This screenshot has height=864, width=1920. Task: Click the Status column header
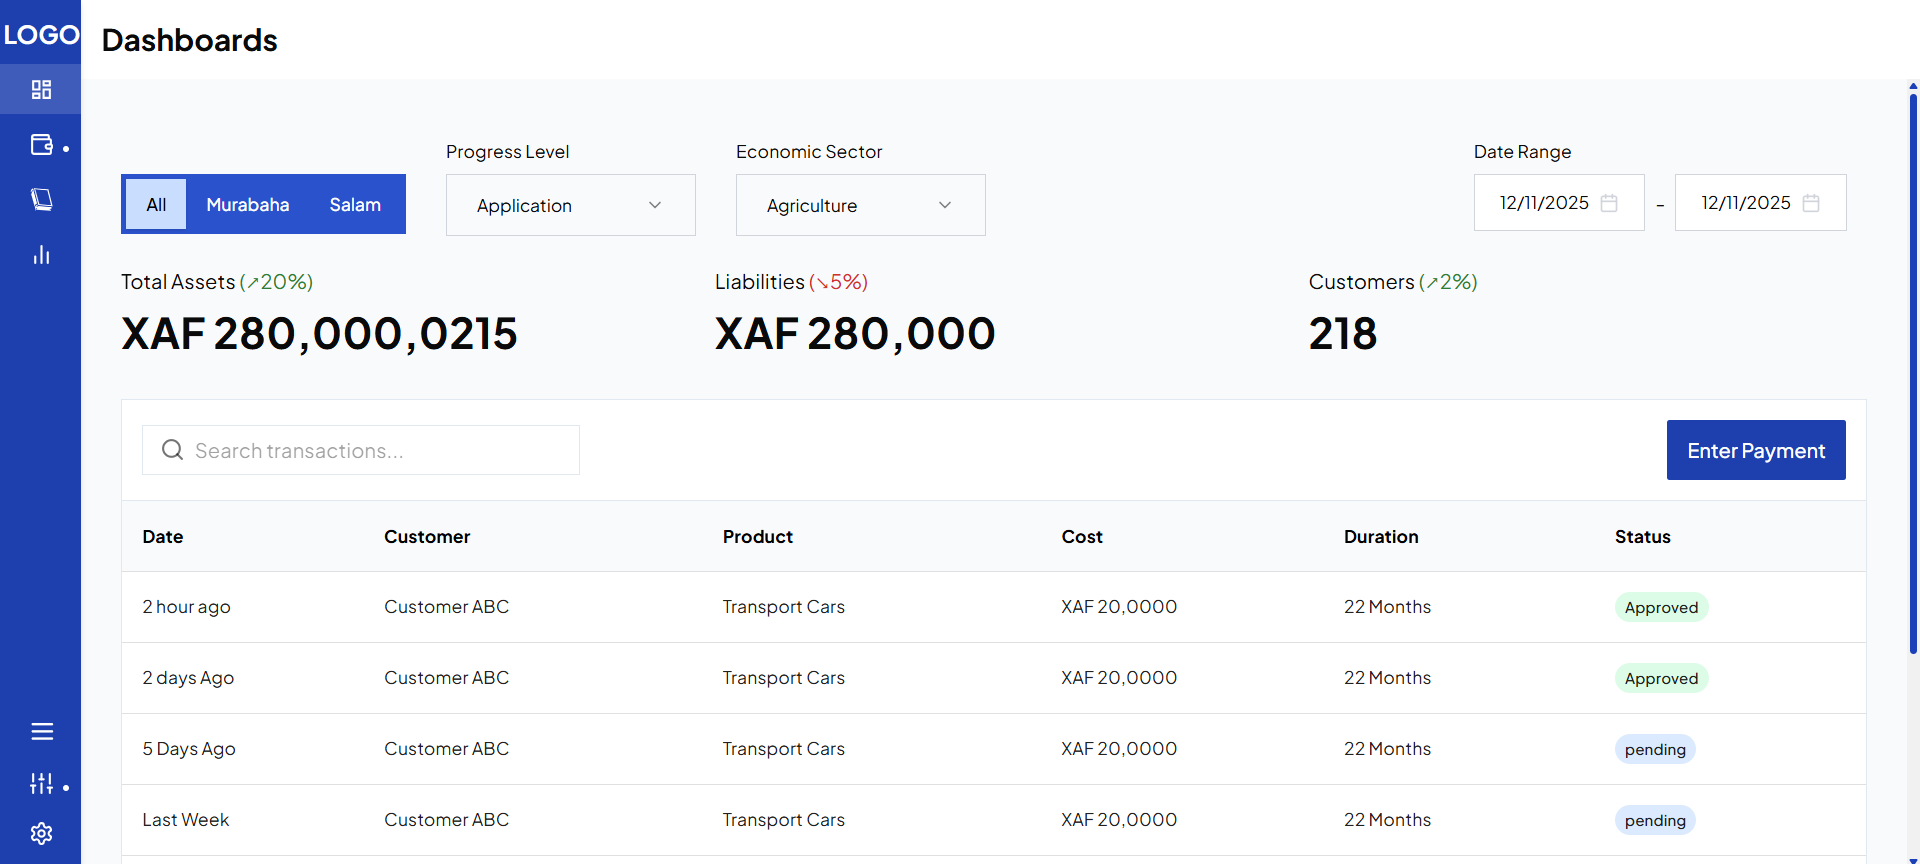pos(1642,537)
